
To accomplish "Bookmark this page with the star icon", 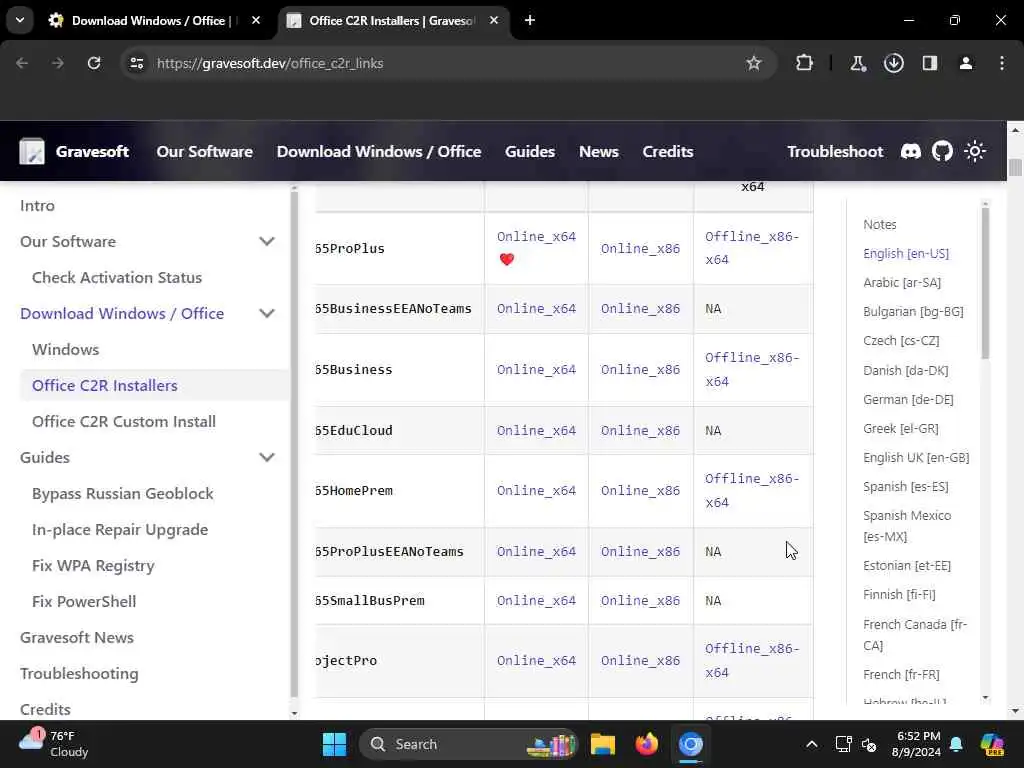I will pos(754,63).
